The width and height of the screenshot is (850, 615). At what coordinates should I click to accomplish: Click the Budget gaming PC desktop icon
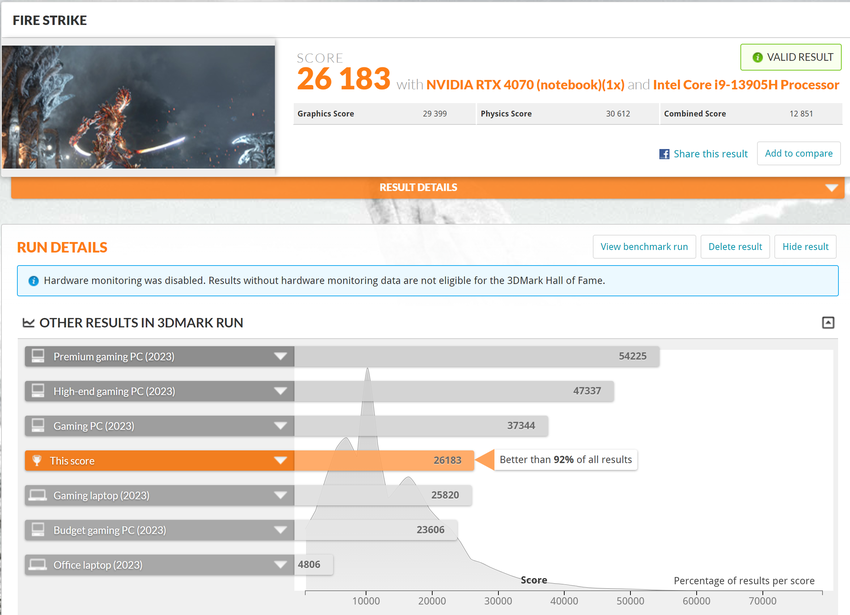38,530
